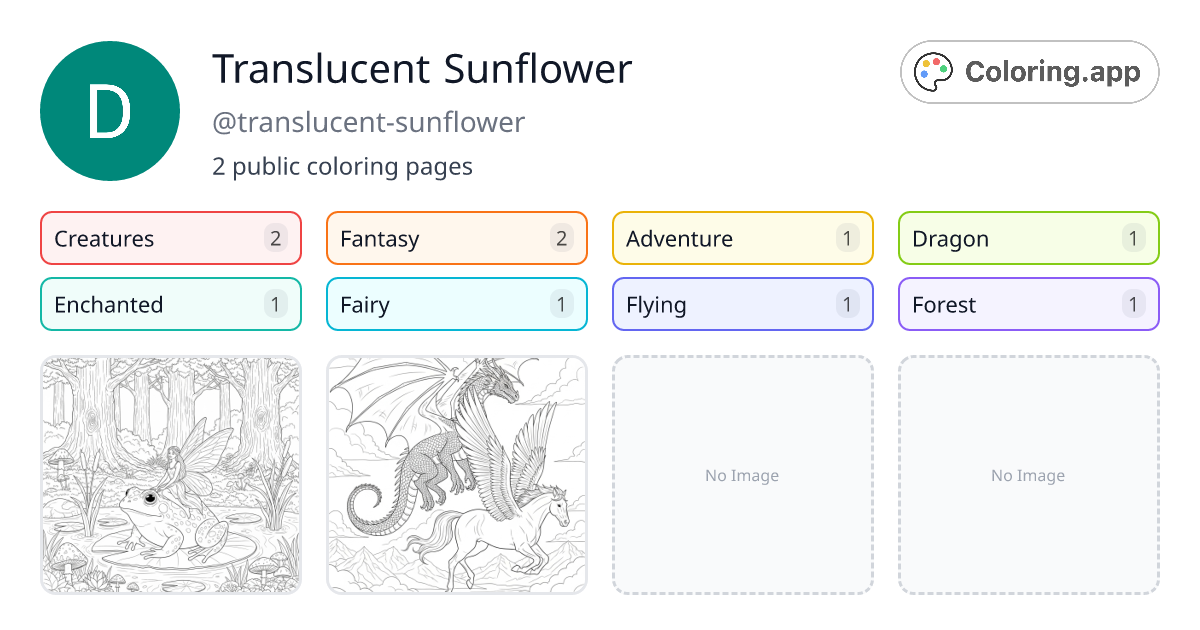Click the first No Image placeholder
The image size is (1200, 630).
tap(743, 475)
